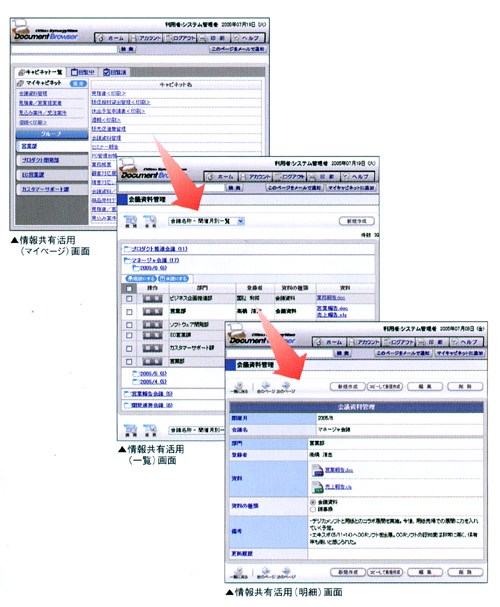Viewport: 500px width, 607px height.
Task: Open the Word document icon for 営業報告.doc
Action: (317, 470)
